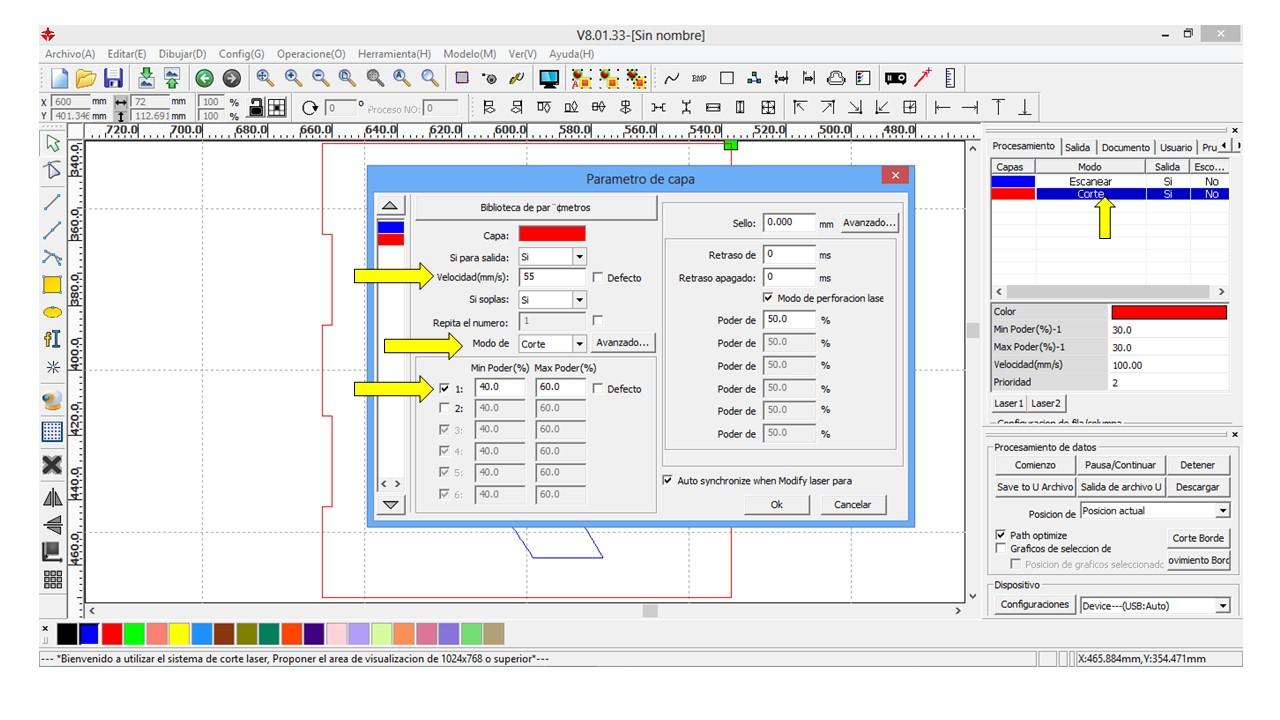Select the text tool in the left toolbar
Image resolution: width=1280 pixels, height=720 pixels.
54,340
